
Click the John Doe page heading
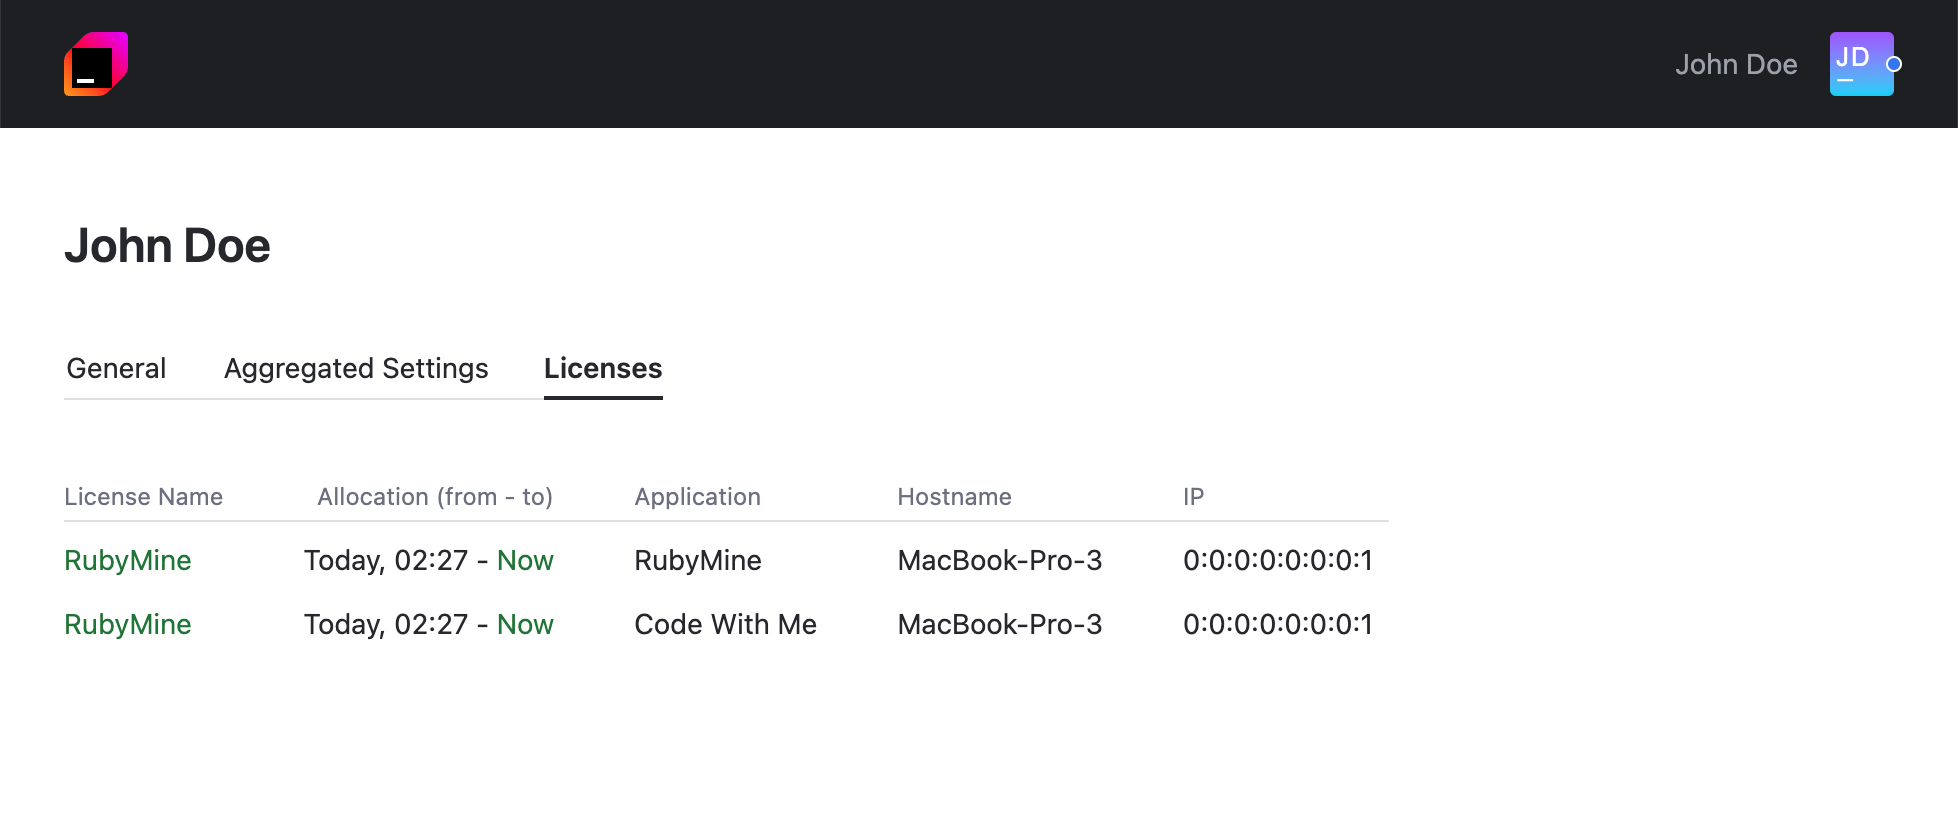(168, 246)
